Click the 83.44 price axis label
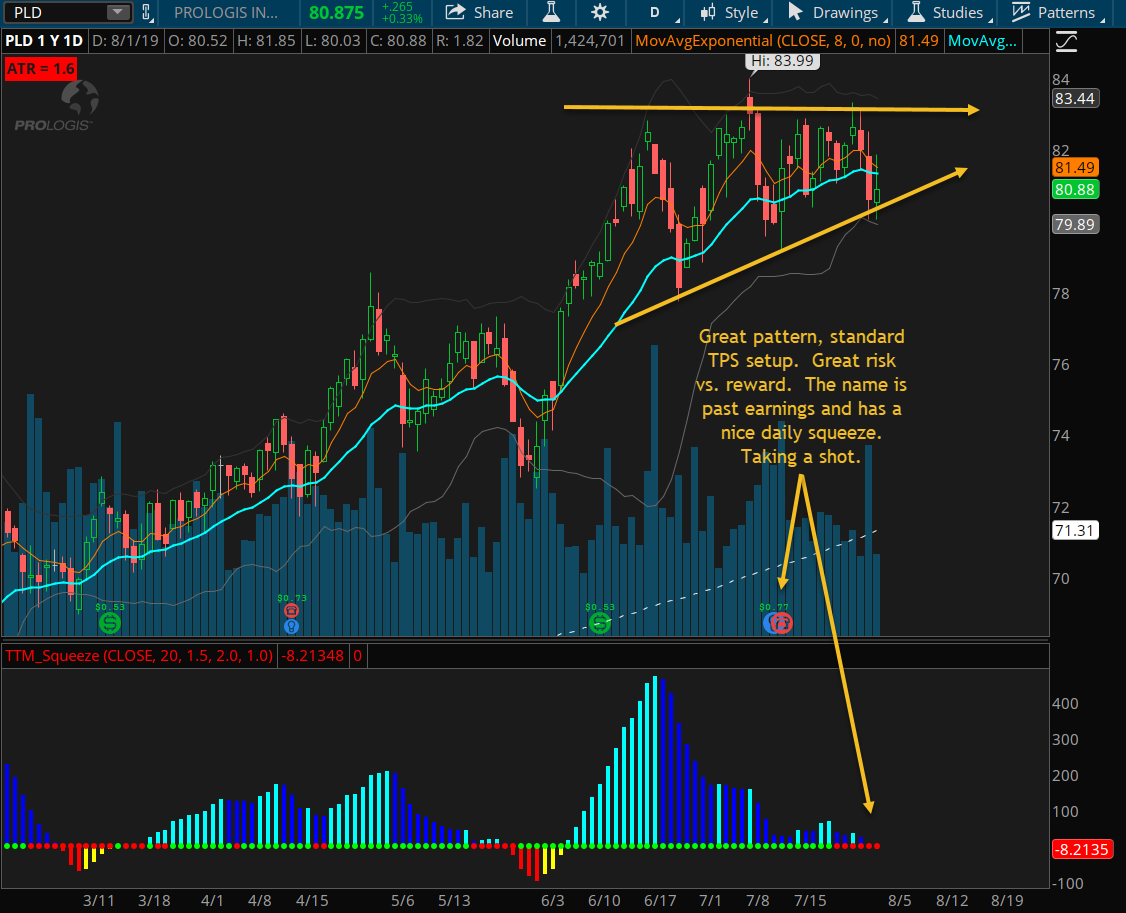The height and width of the screenshot is (913, 1126). tap(1074, 98)
